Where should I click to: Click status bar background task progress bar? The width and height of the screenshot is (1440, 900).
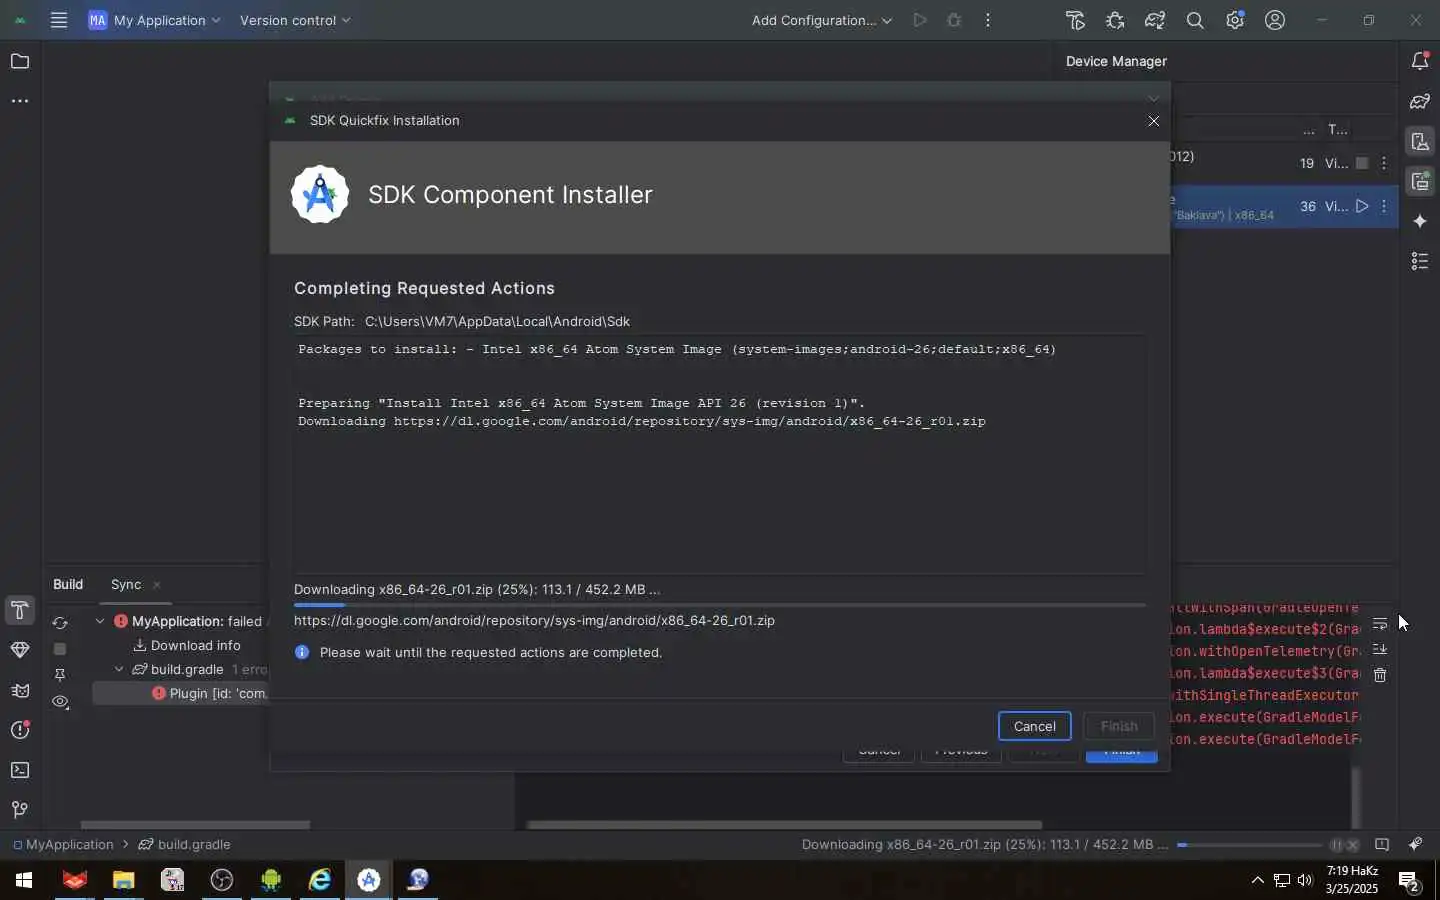point(1249,845)
